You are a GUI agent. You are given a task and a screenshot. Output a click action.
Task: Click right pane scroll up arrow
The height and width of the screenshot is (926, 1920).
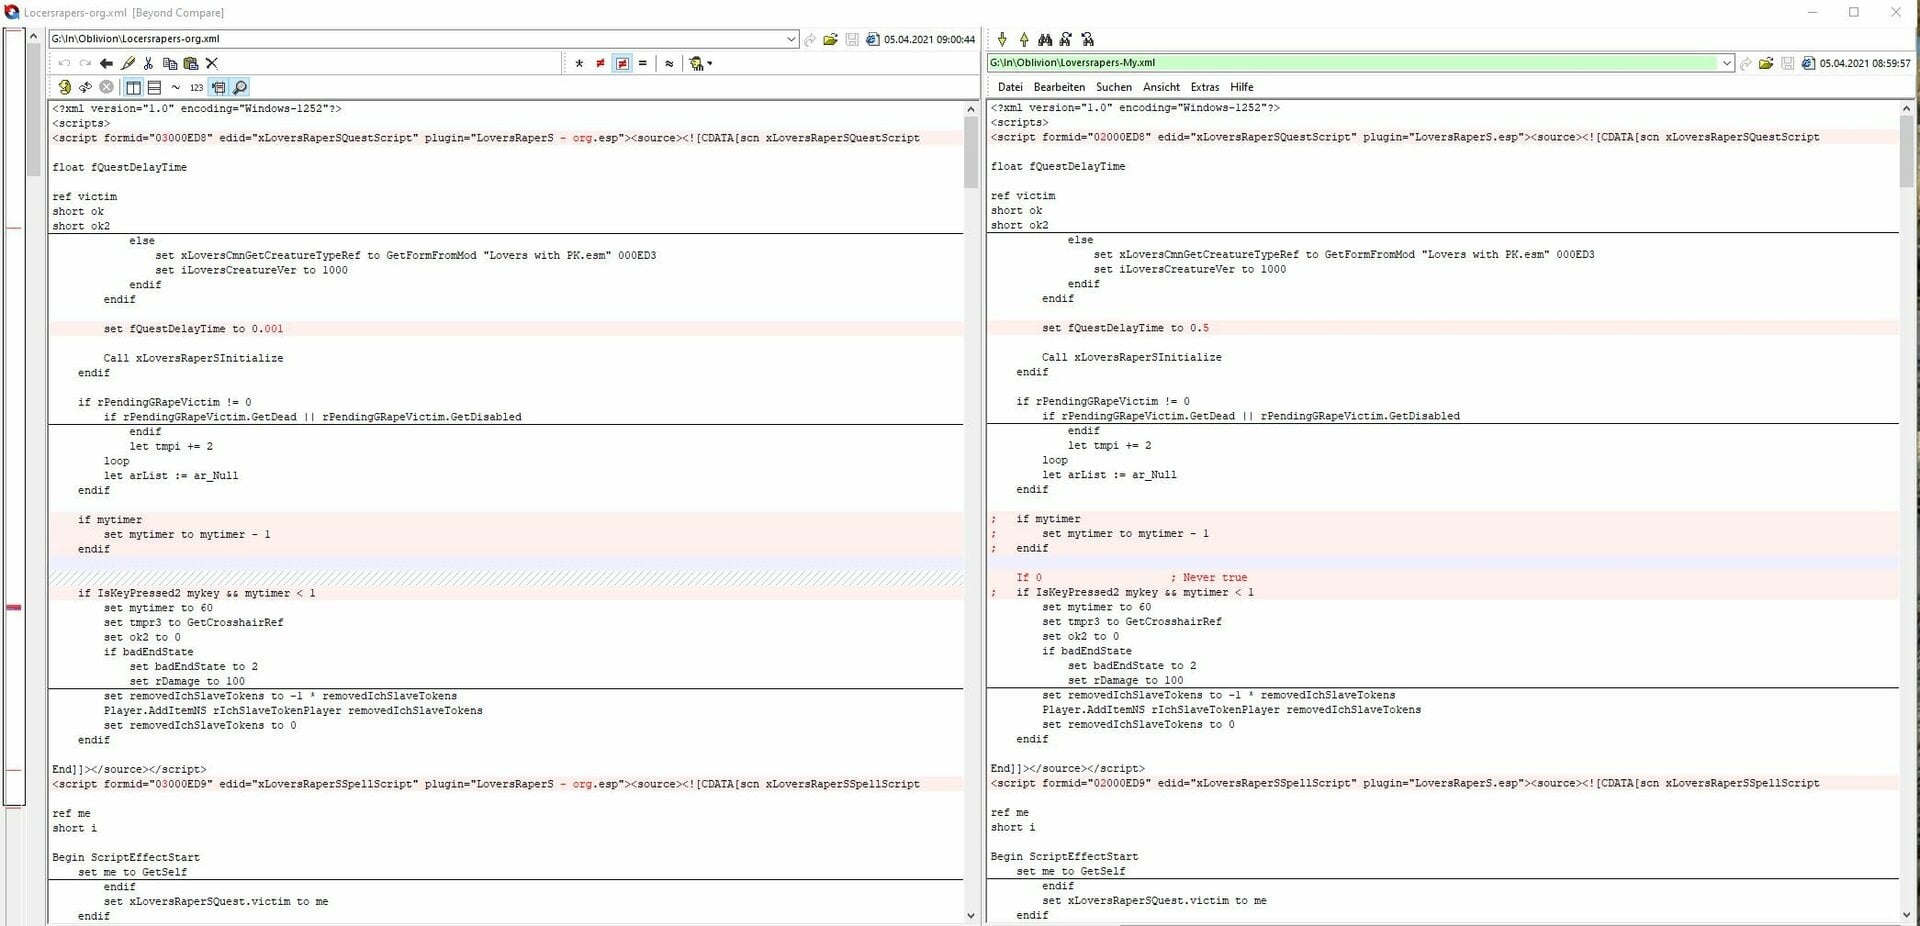[x=1906, y=107]
